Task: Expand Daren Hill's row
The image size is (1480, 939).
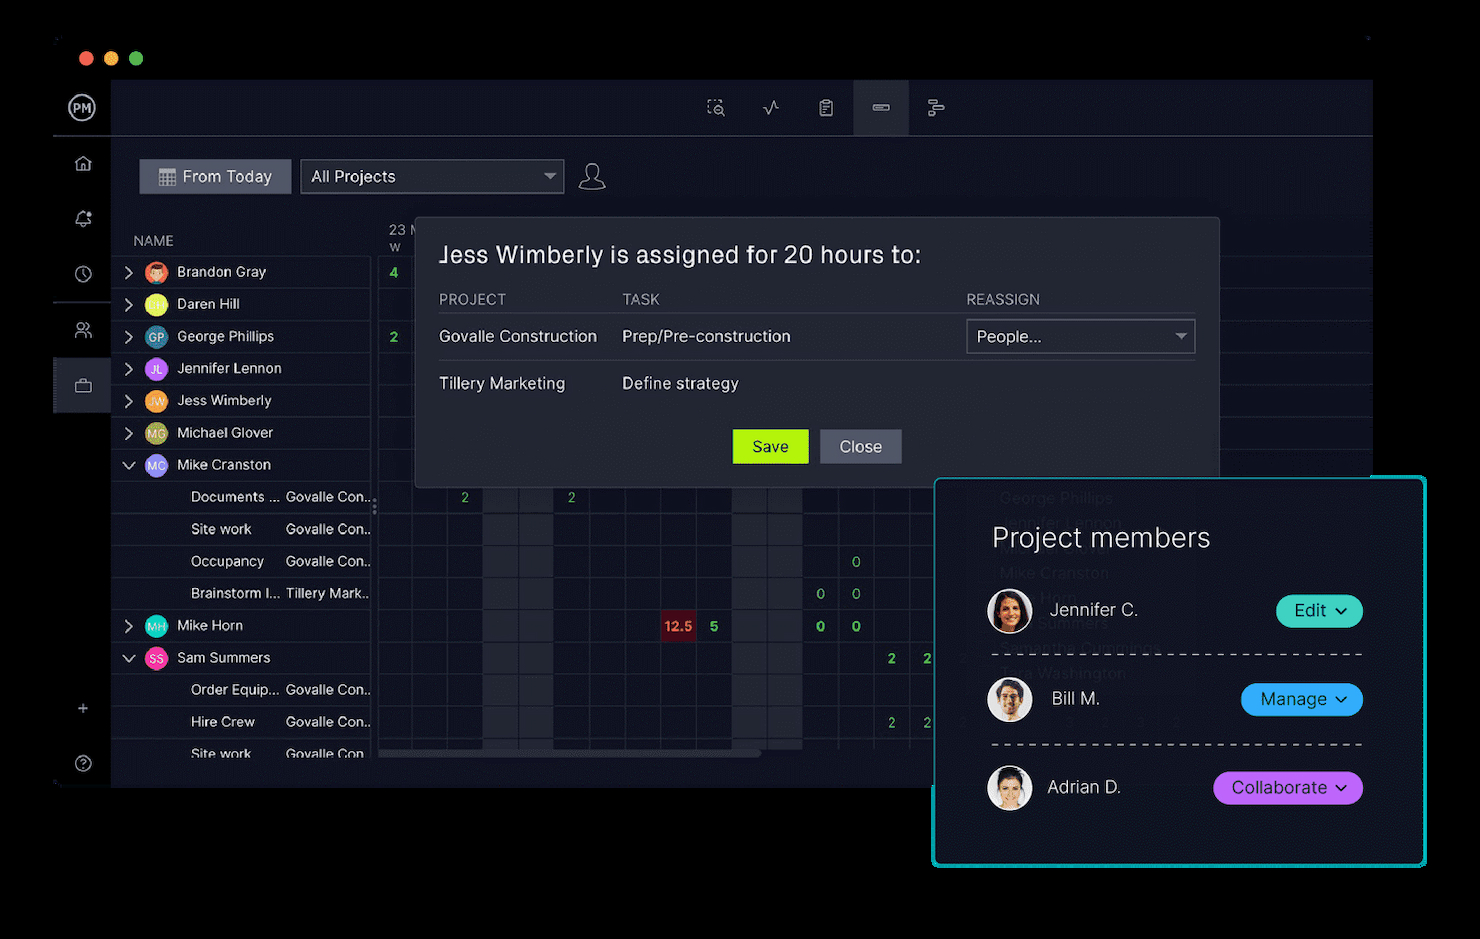Action: click(128, 304)
